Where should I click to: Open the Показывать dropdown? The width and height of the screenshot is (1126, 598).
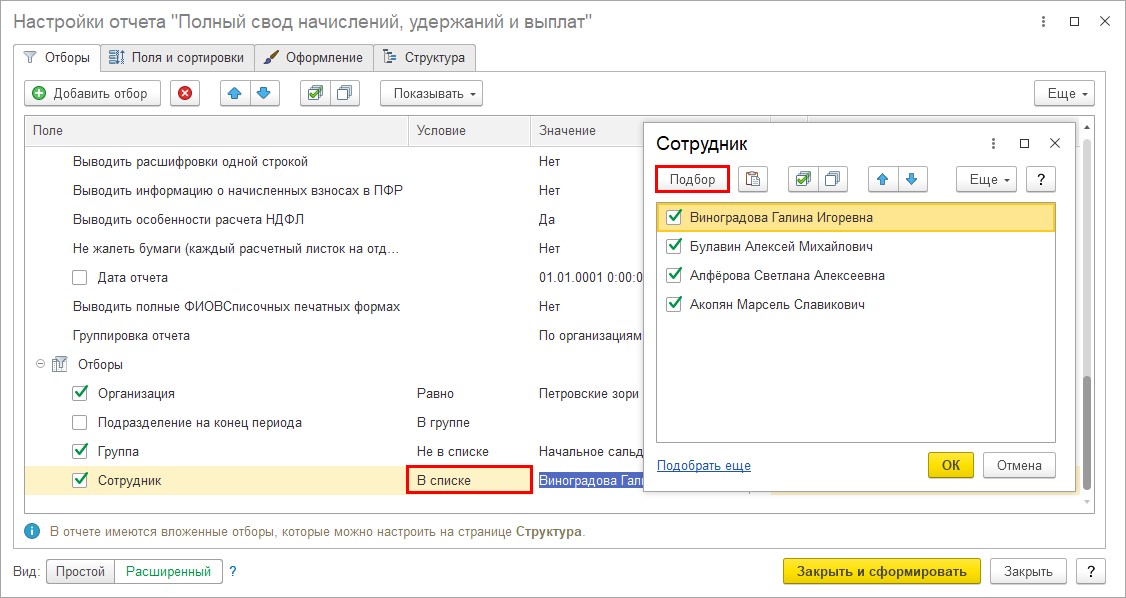click(x=432, y=93)
